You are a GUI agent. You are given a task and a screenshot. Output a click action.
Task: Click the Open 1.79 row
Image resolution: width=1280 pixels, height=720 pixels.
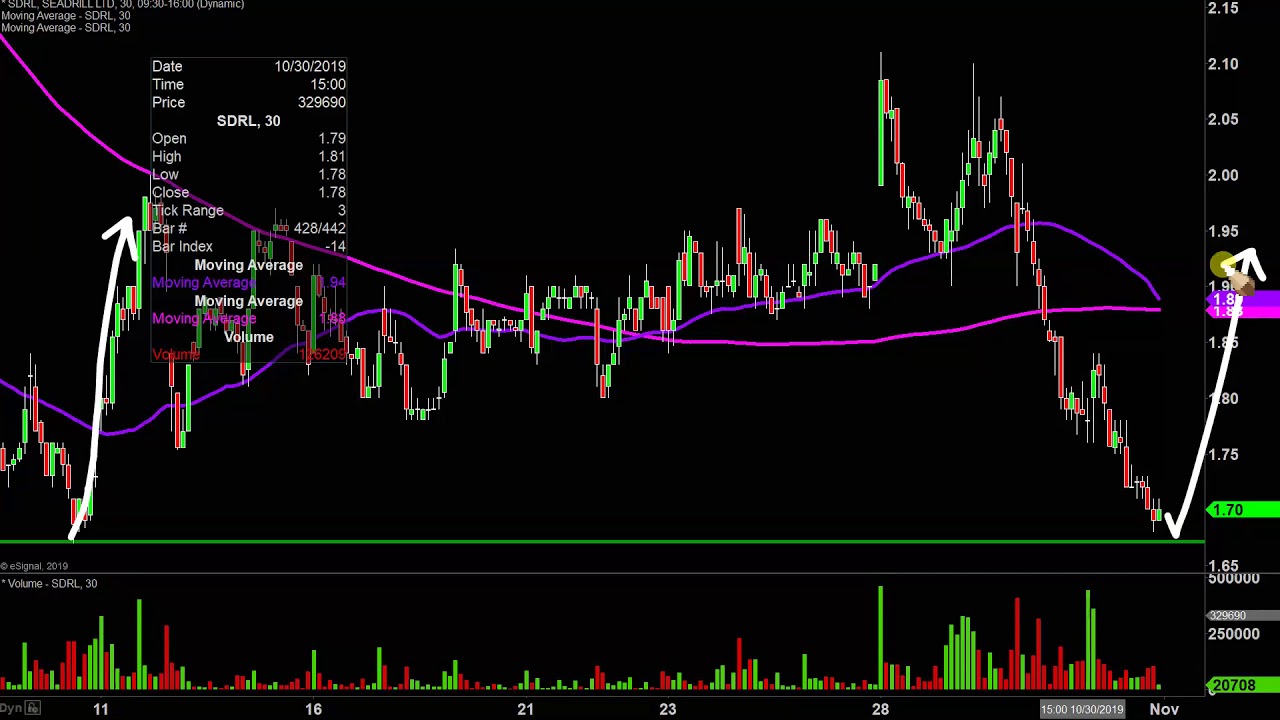pos(248,138)
